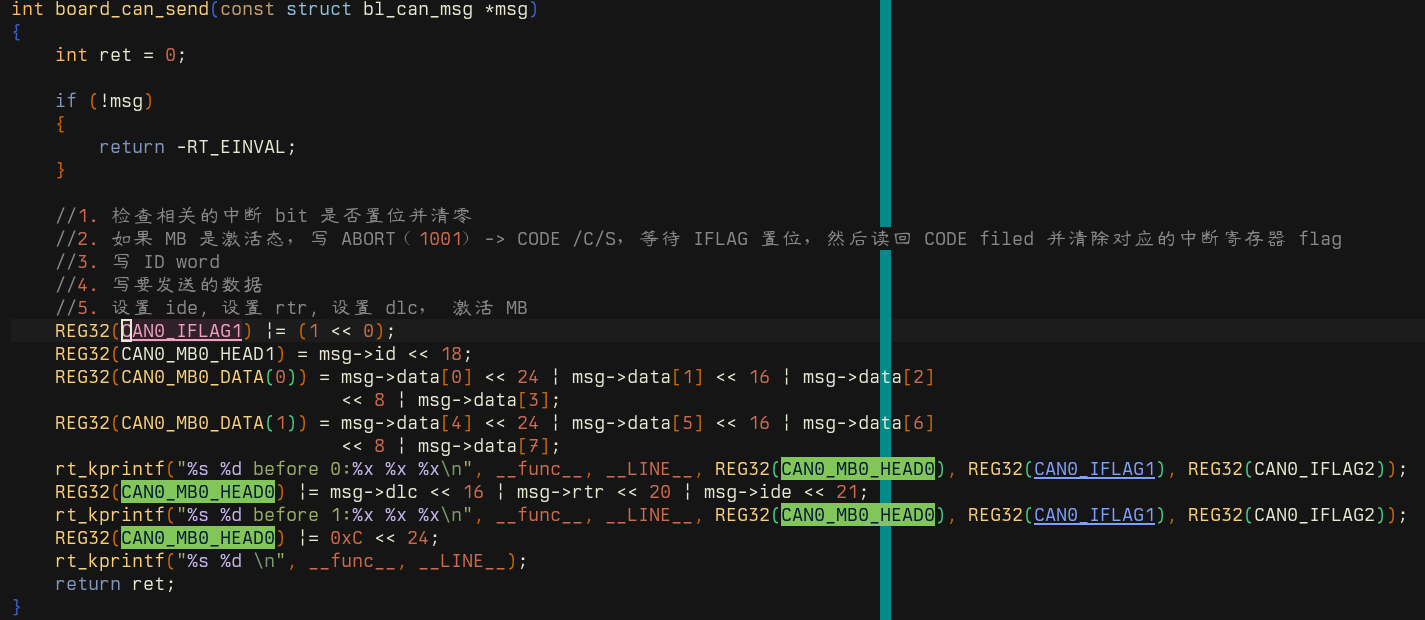The height and width of the screenshot is (620, 1425).
Task: Click the function's closing brace
Action: (16, 607)
